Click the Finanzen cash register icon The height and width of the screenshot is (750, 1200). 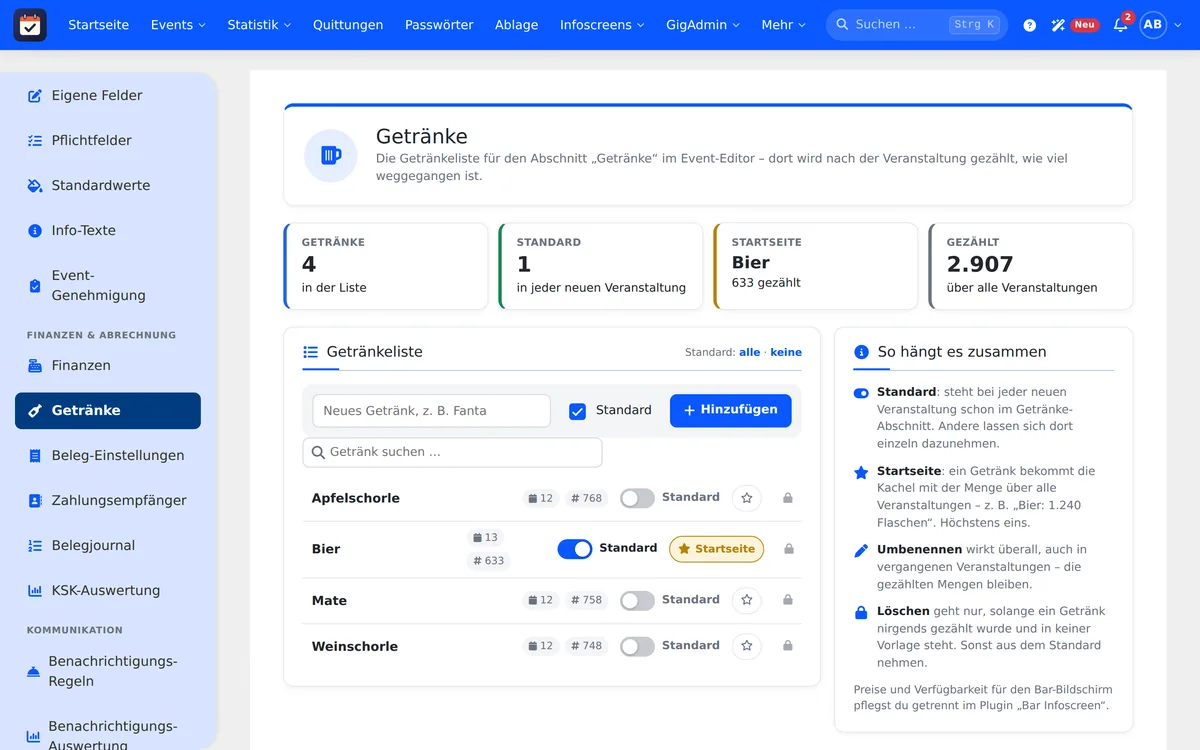pos(35,366)
